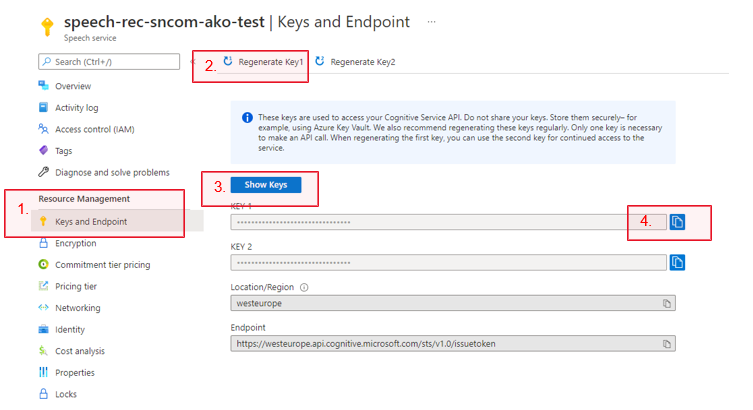The image size is (753, 410).
Task: Regenerate Key2 from the toolbar
Action: coord(355,62)
